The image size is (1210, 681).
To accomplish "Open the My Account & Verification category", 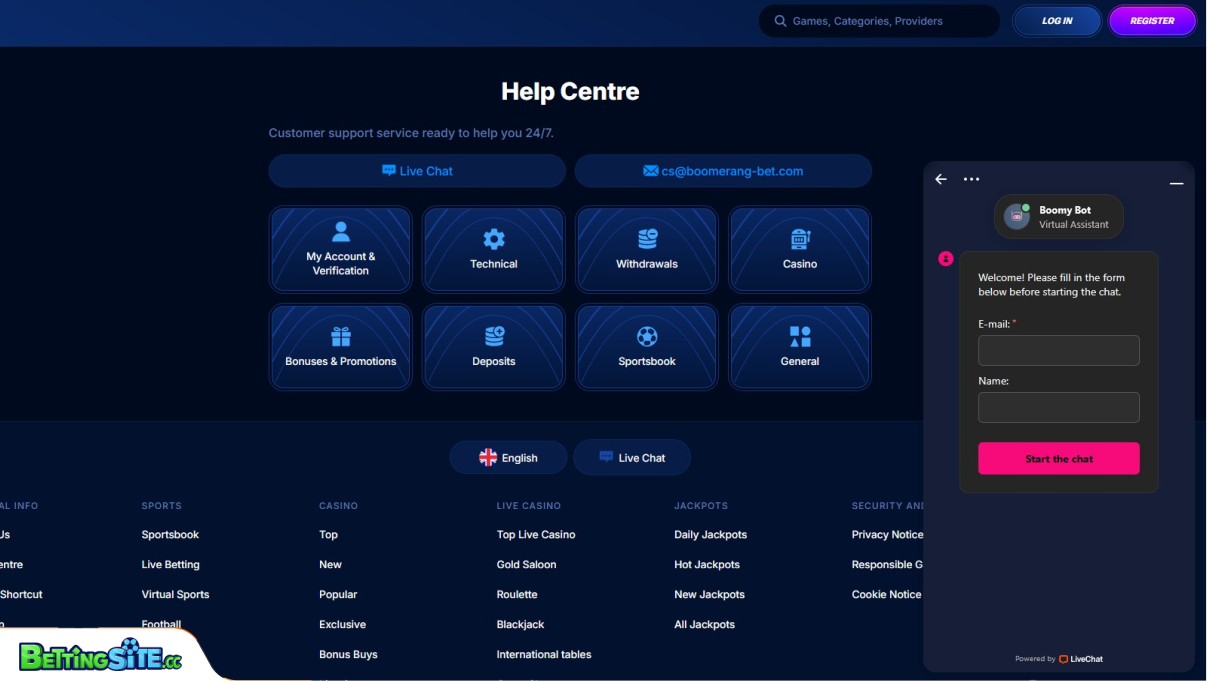I will (341, 249).
